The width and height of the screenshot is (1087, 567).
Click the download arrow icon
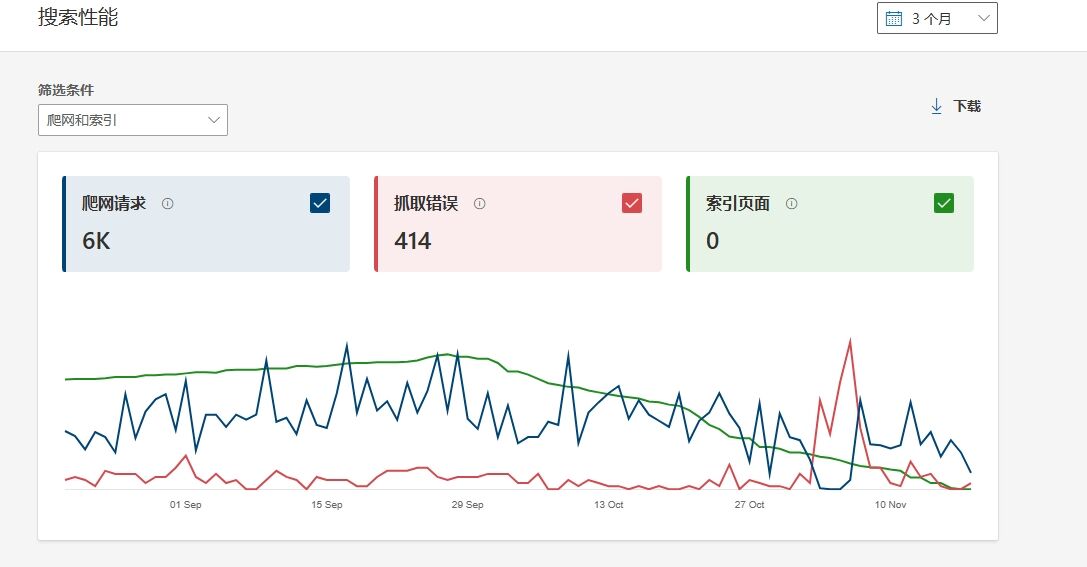coord(937,106)
